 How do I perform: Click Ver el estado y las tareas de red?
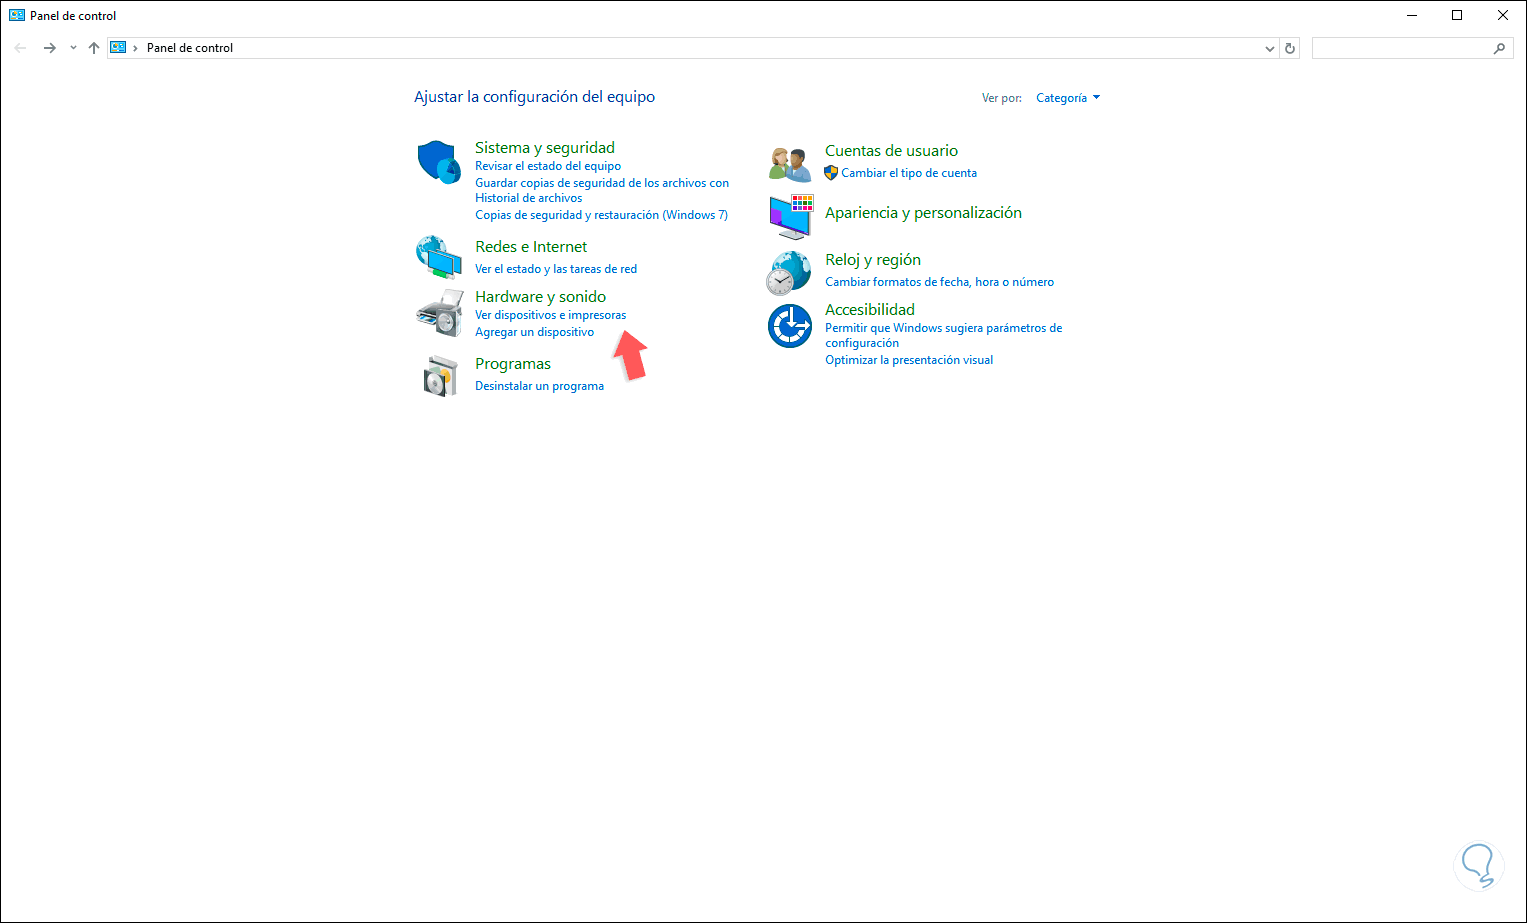click(556, 269)
